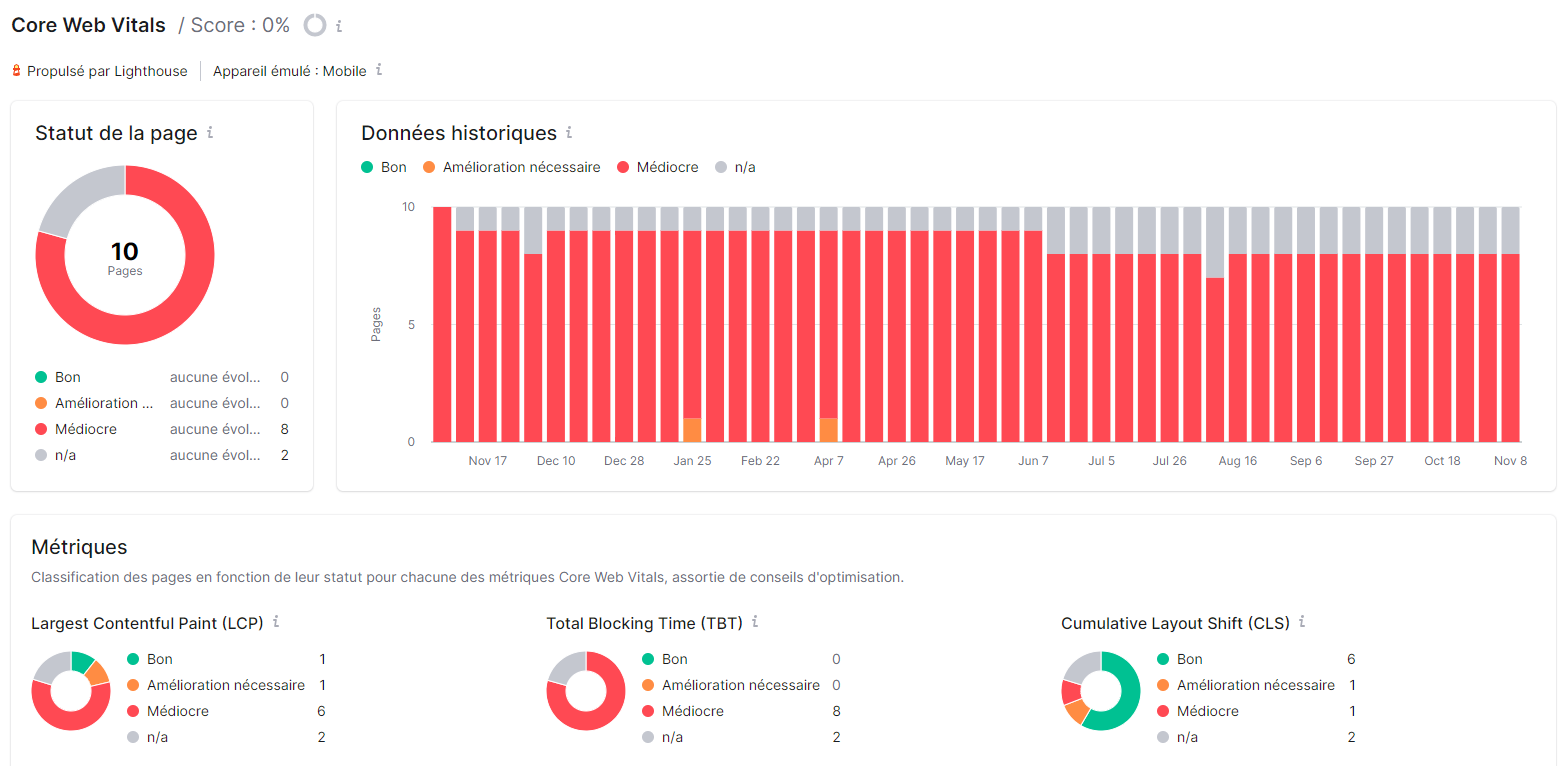Image resolution: width=1566 pixels, height=766 pixels.
Task: Click the LCP donut chart
Action: [71, 691]
